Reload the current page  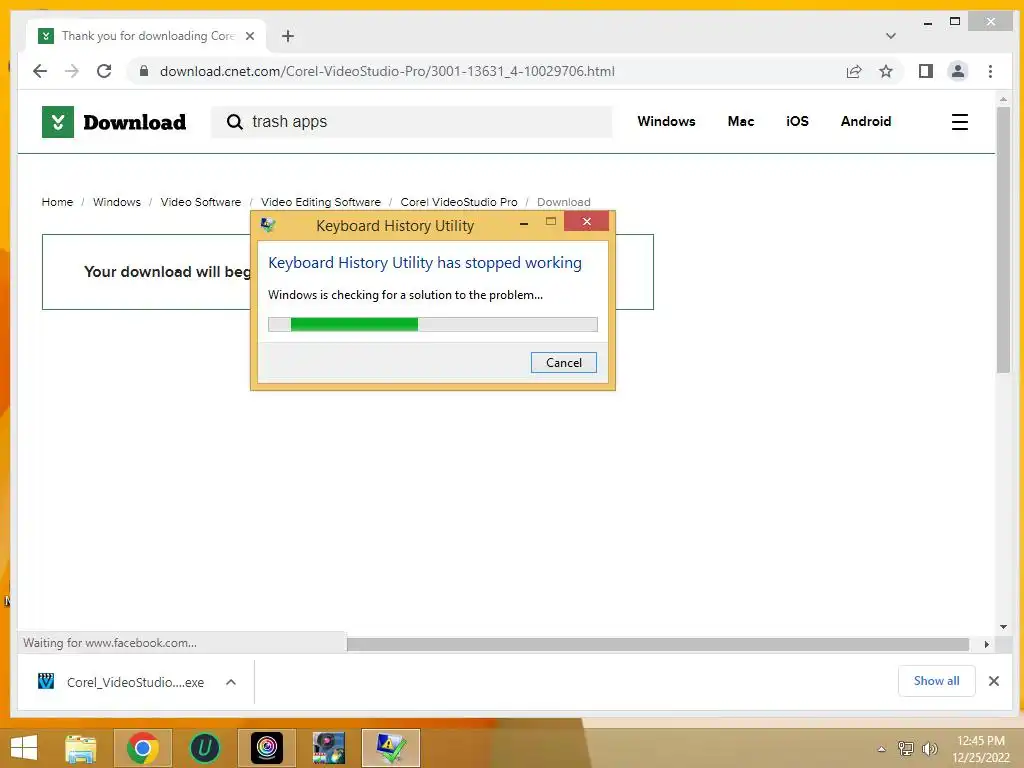click(104, 71)
